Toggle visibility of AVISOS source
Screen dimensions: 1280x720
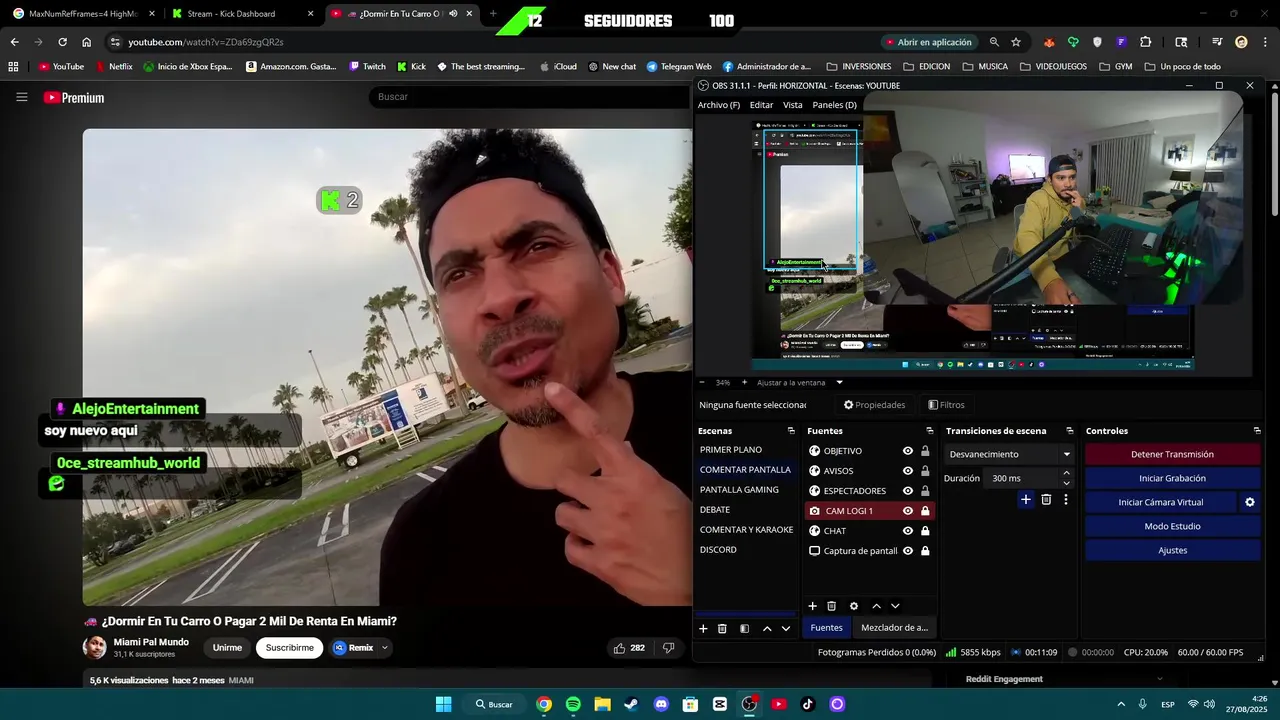coord(908,471)
